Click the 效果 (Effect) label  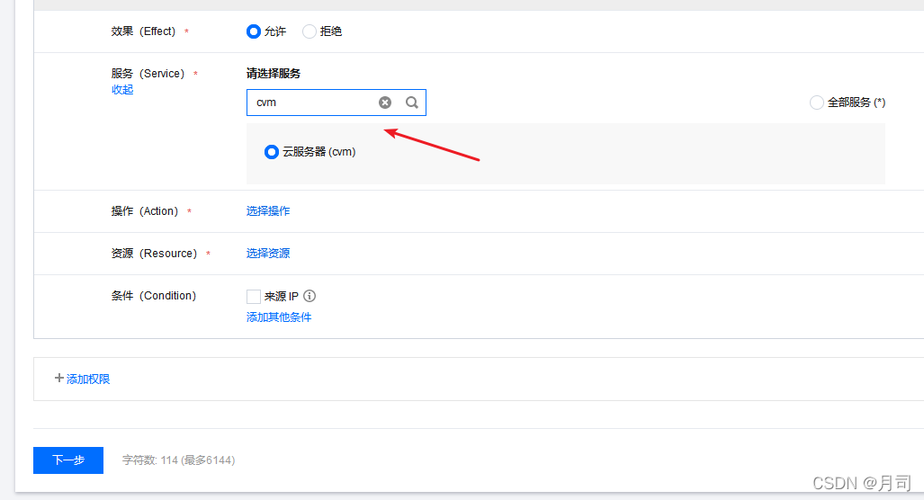144,31
